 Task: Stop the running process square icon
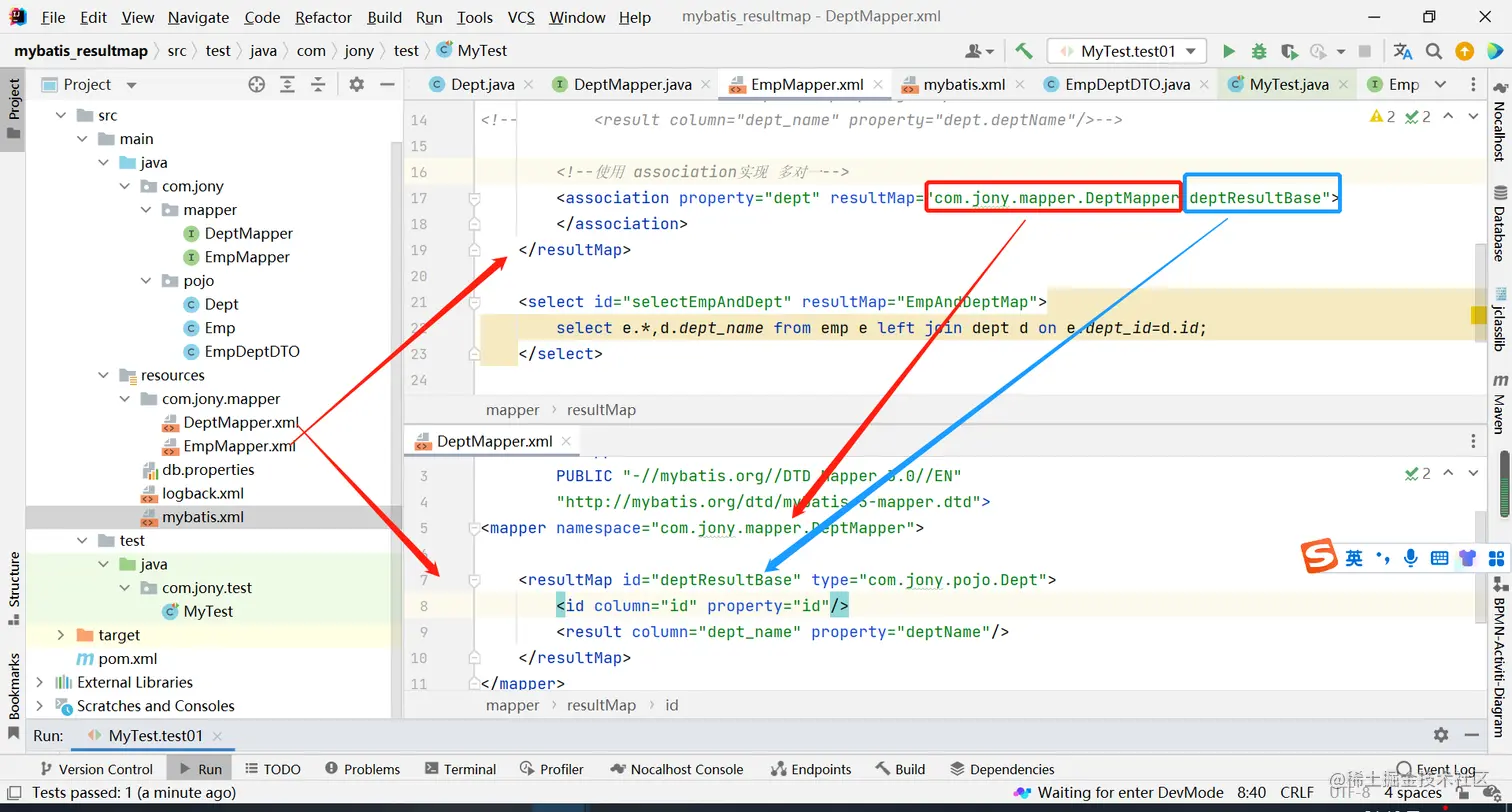pyautogui.click(x=1365, y=51)
